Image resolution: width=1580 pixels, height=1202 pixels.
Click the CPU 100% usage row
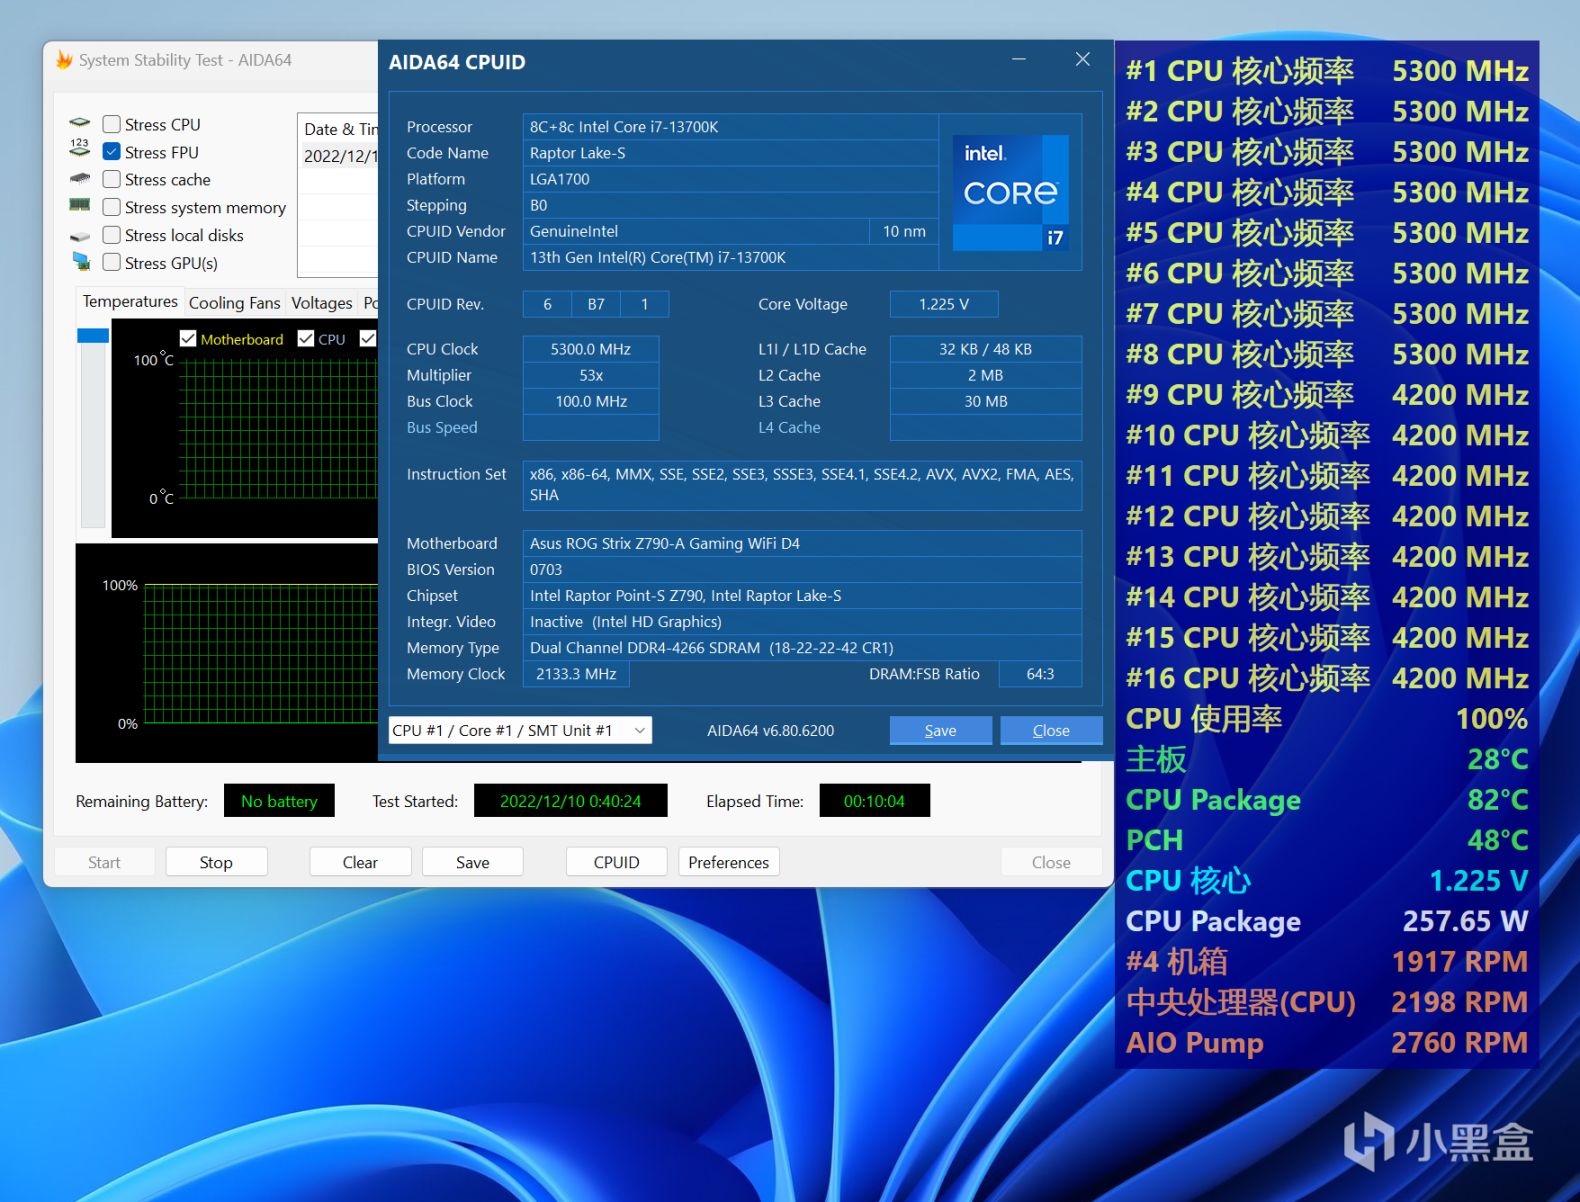click(1327, 719)
